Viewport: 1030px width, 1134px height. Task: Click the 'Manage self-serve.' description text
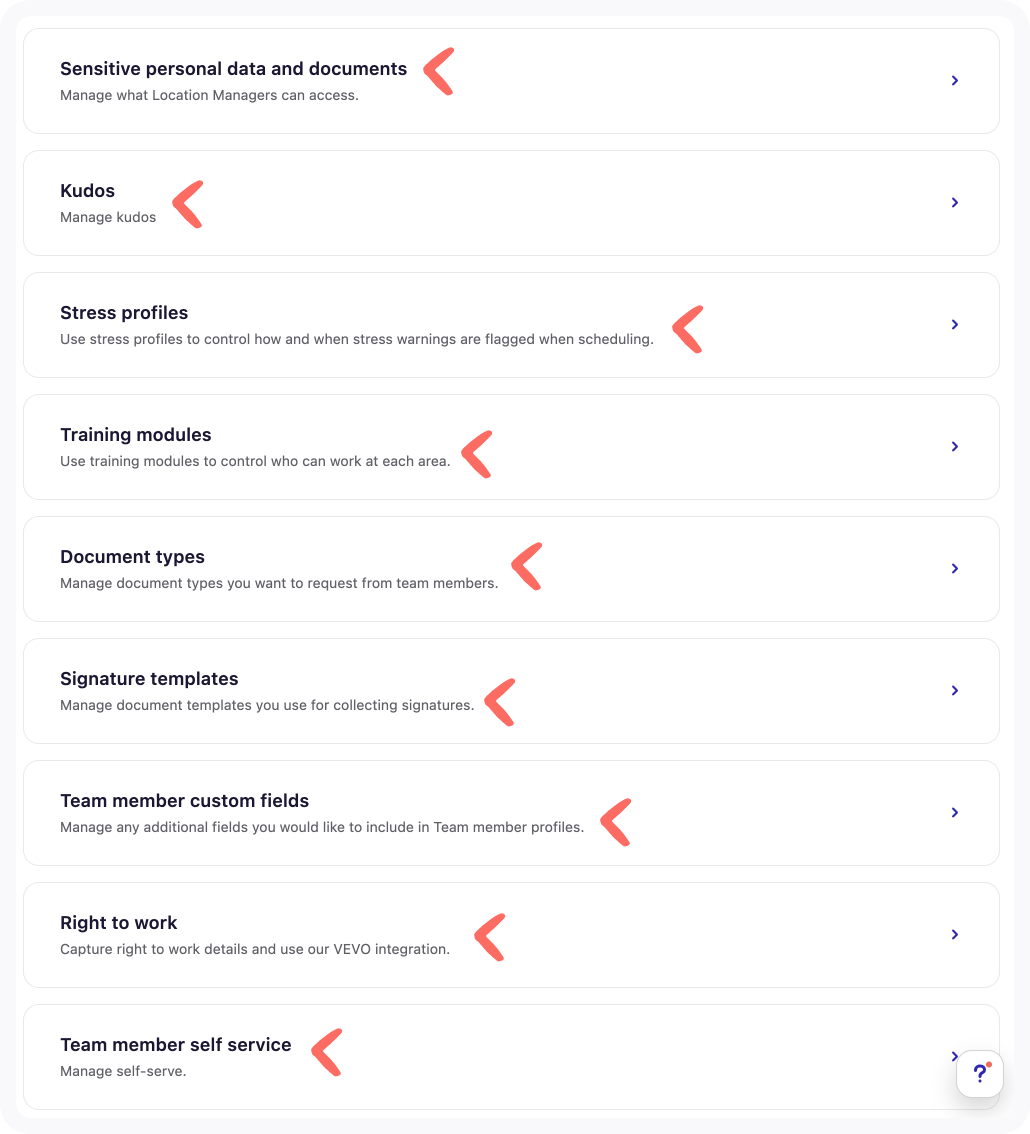pyautogui.click(x=123, y=1072)
